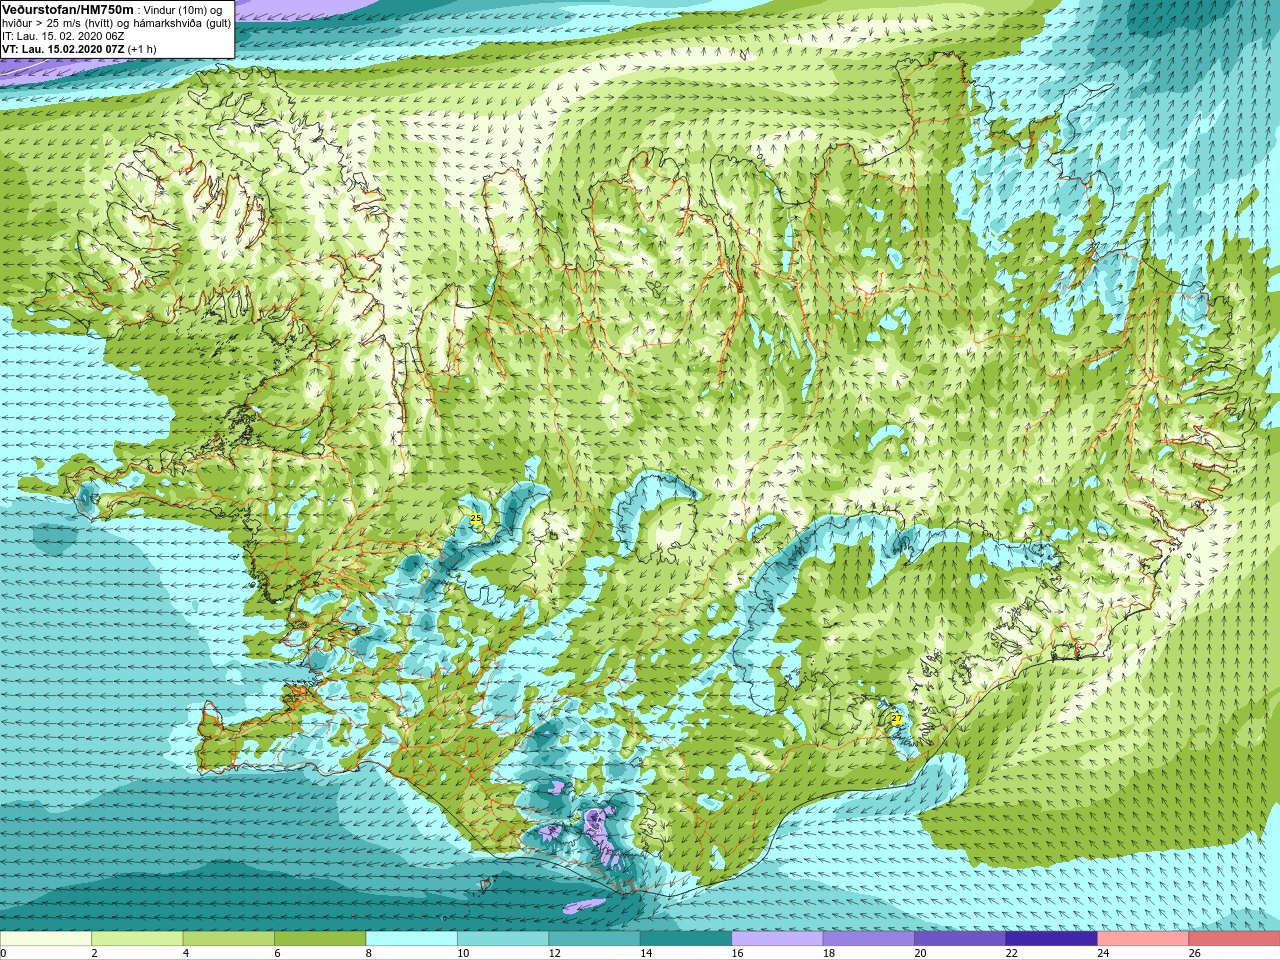The height and width of the screenshot is (960, 1280).
Task: Click the legend scale label 2
Action: [94, 953]
